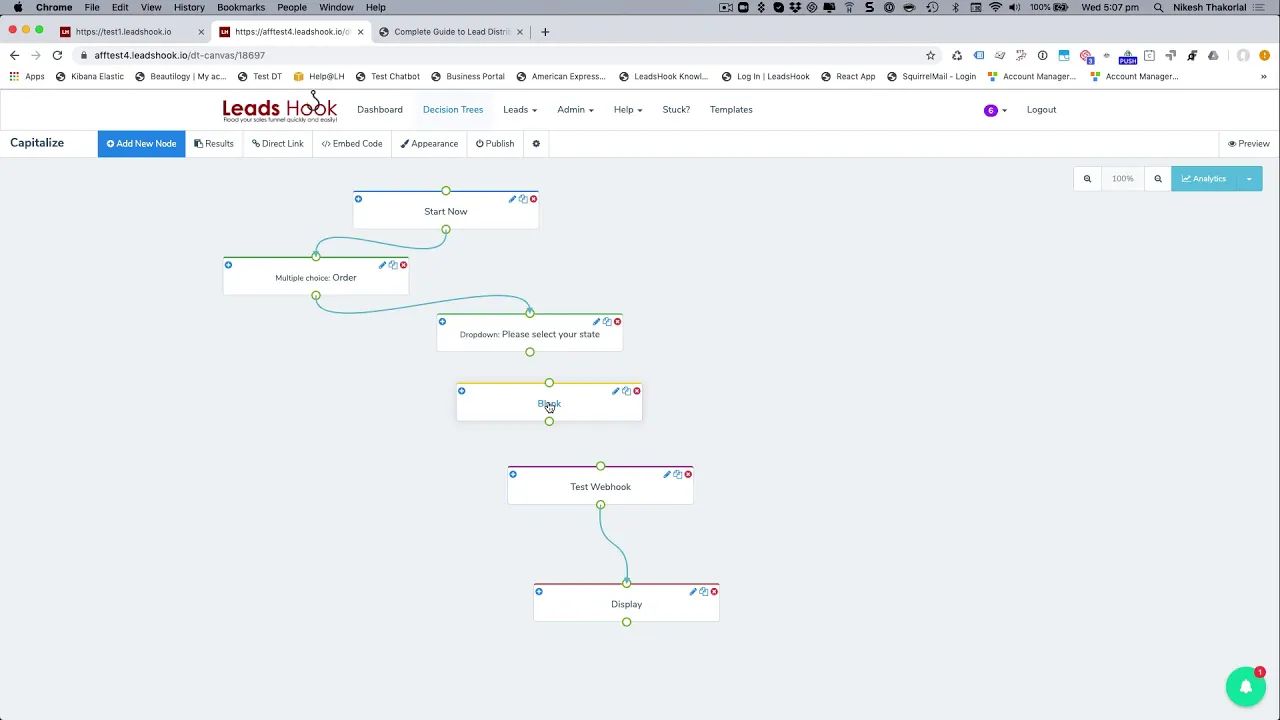The image size is (1280, 720).
Task: Edit the Test Webhook node
Action: 667,474
